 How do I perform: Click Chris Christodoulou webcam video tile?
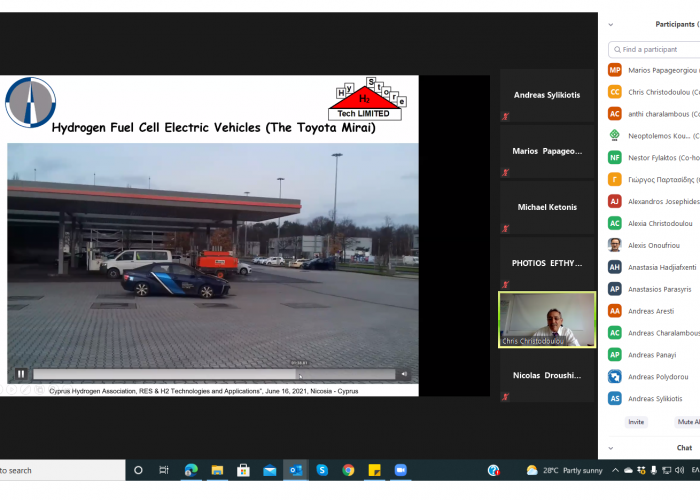[x=547, y=320]
